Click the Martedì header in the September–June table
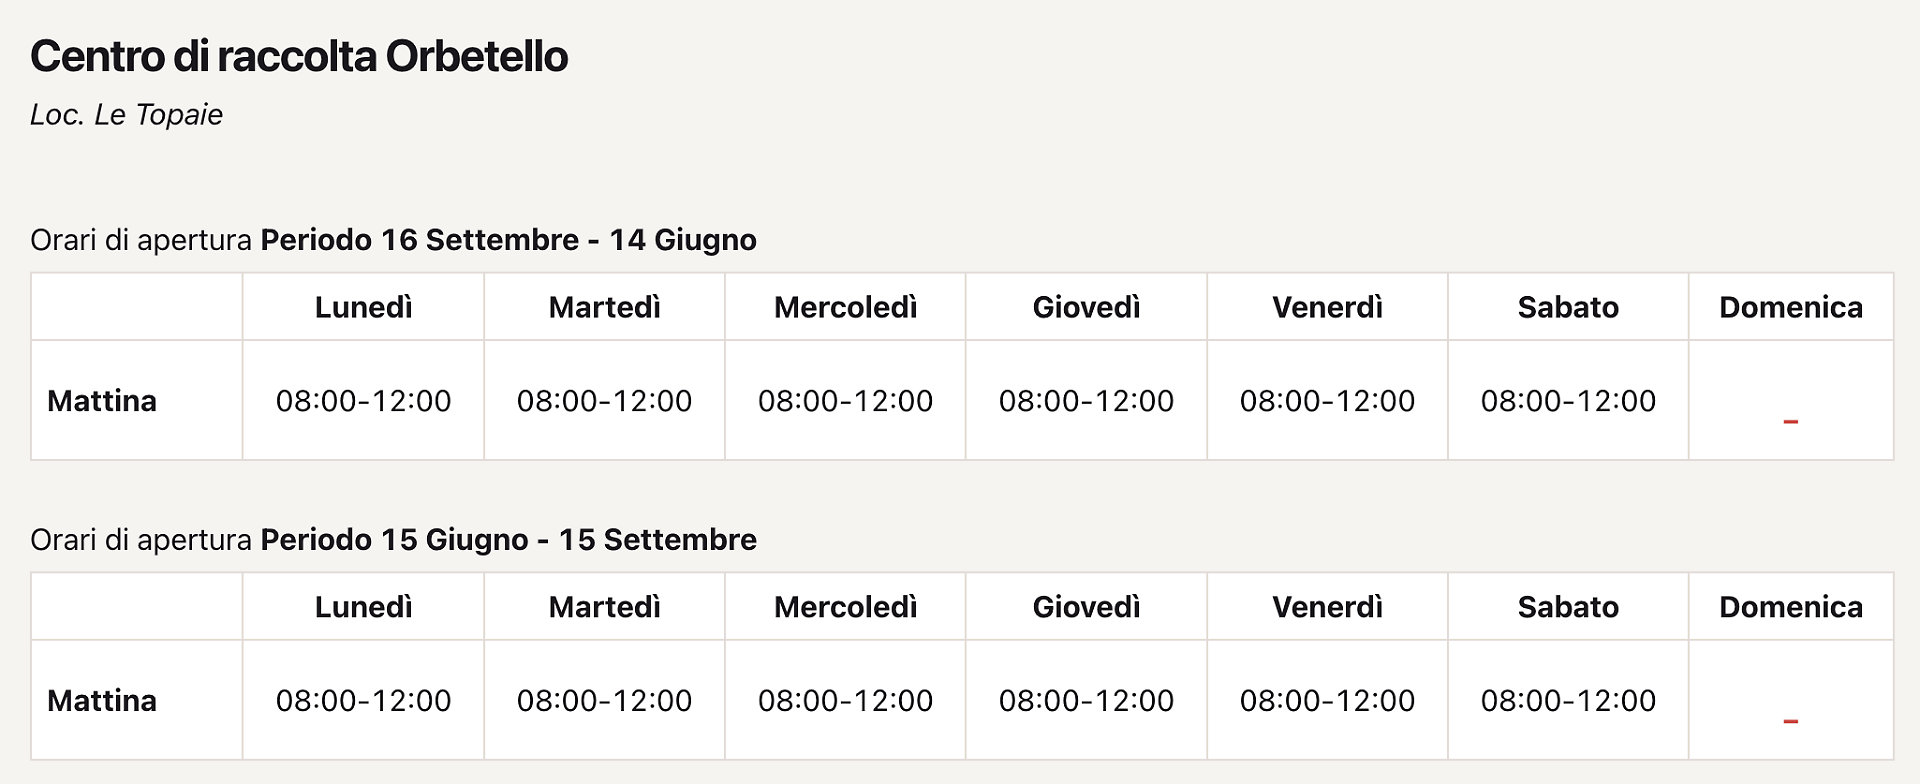This screenshot has width=1920, height=784. point(604,307)
